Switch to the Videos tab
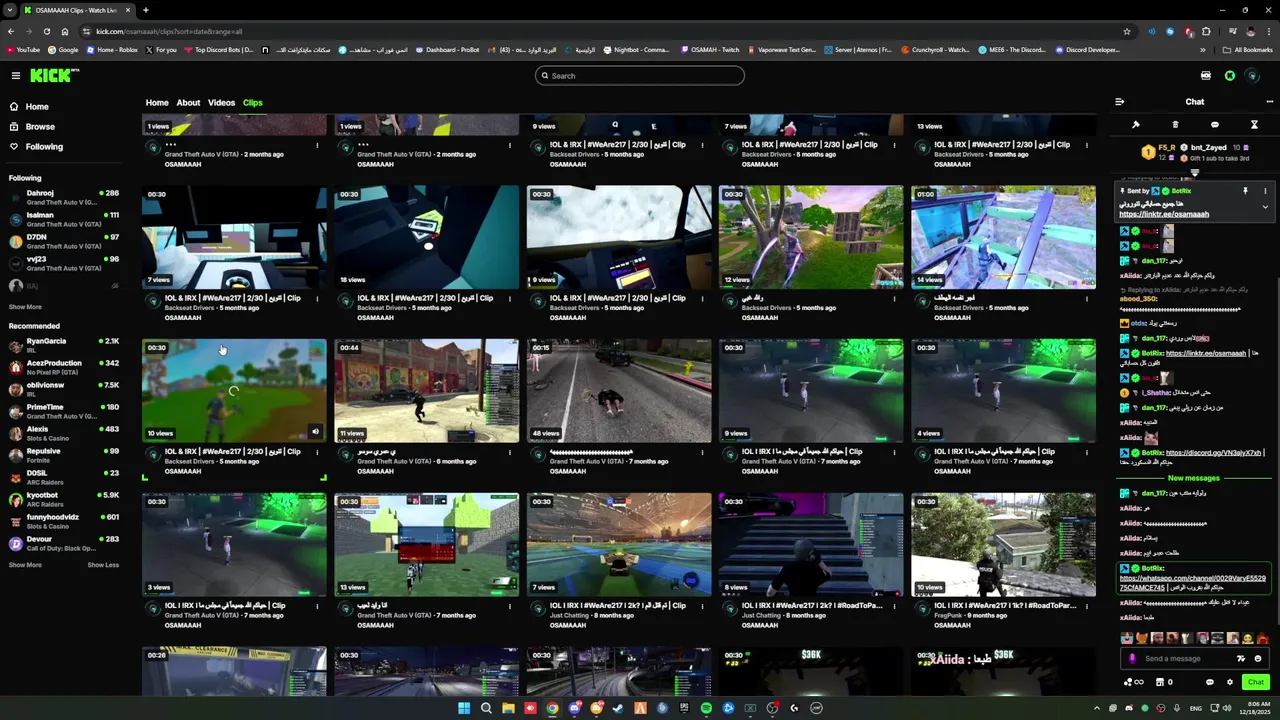The height and width of the screenshot is (720, 1280). click(x=221, y=103)
